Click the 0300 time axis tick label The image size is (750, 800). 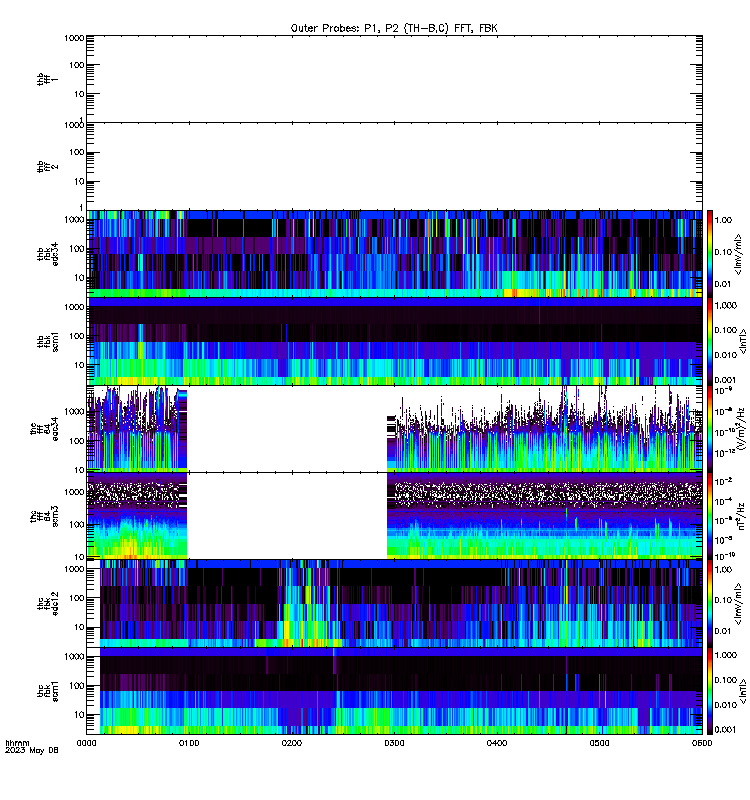(x=394, y=743)
